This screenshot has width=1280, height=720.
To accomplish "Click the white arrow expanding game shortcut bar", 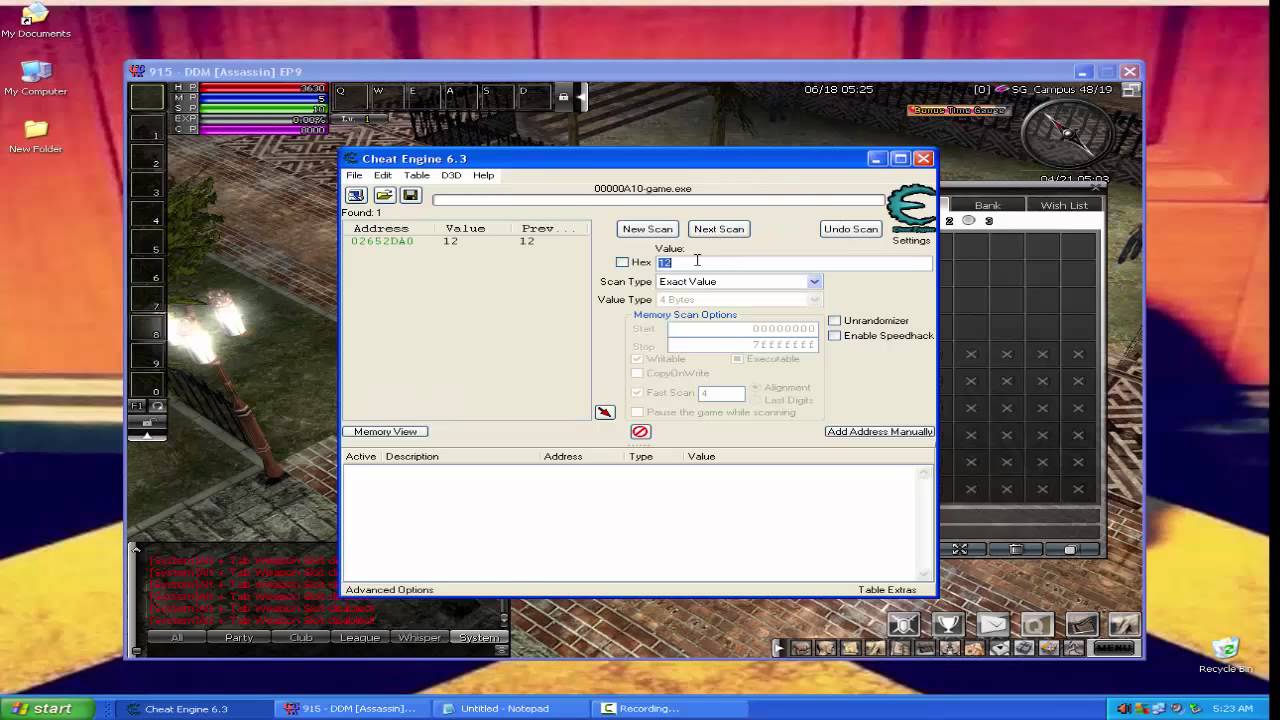I will [x=778, y=648].
